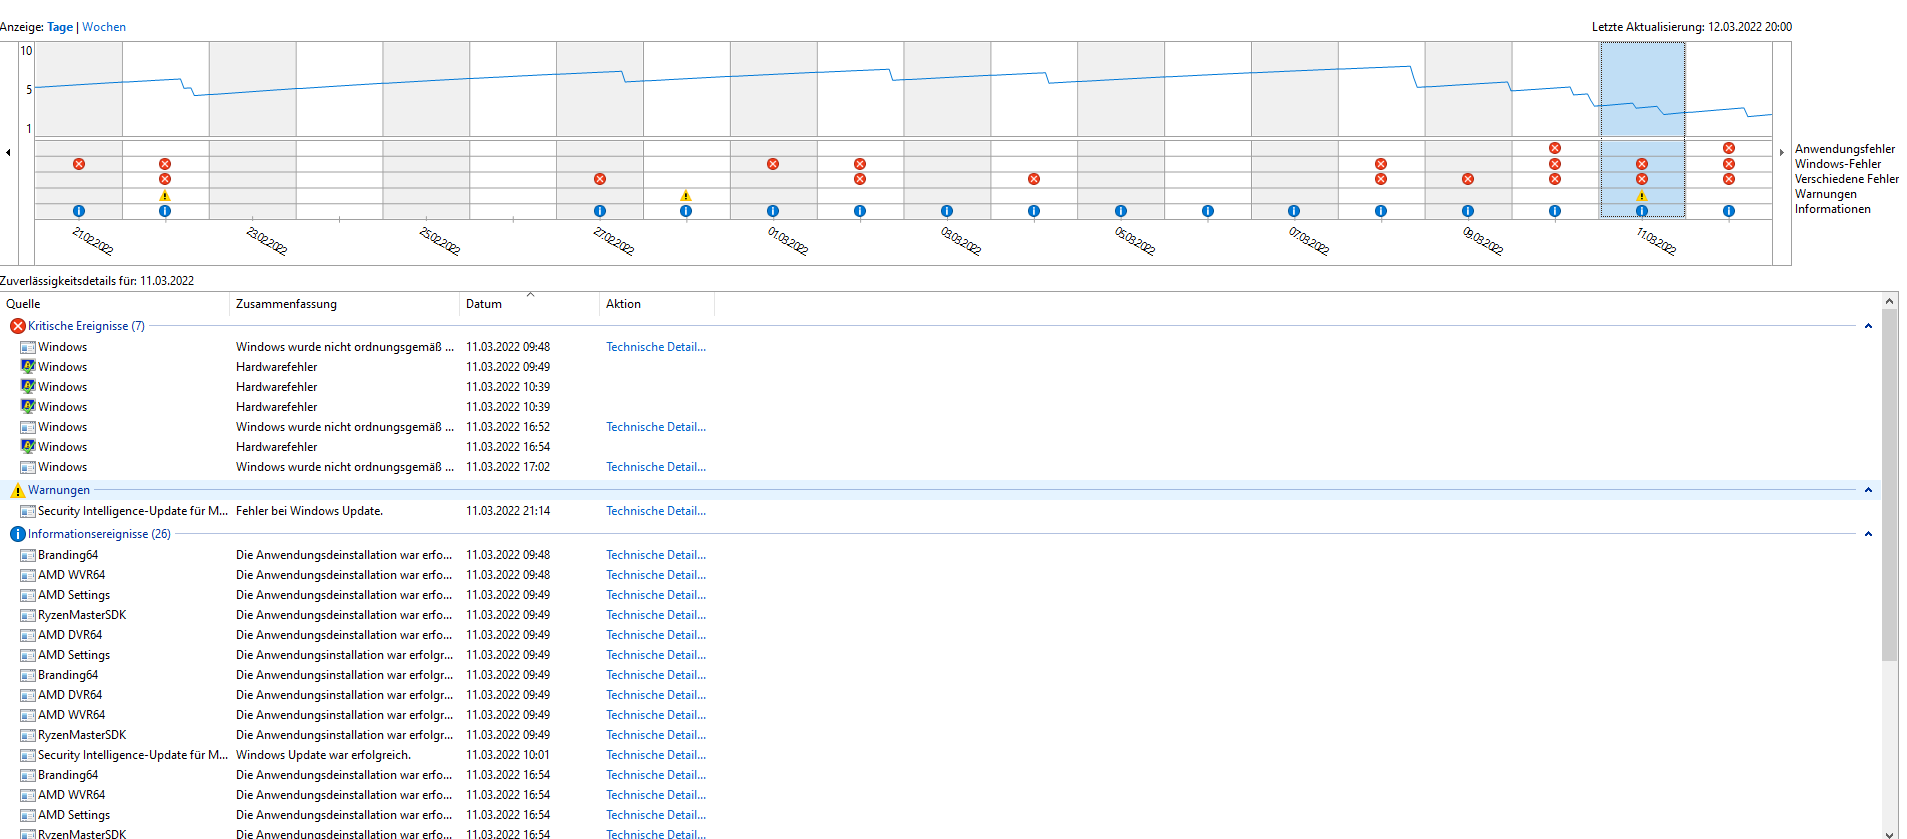Select the 05.03.2022 chart column

[1121, 130]
